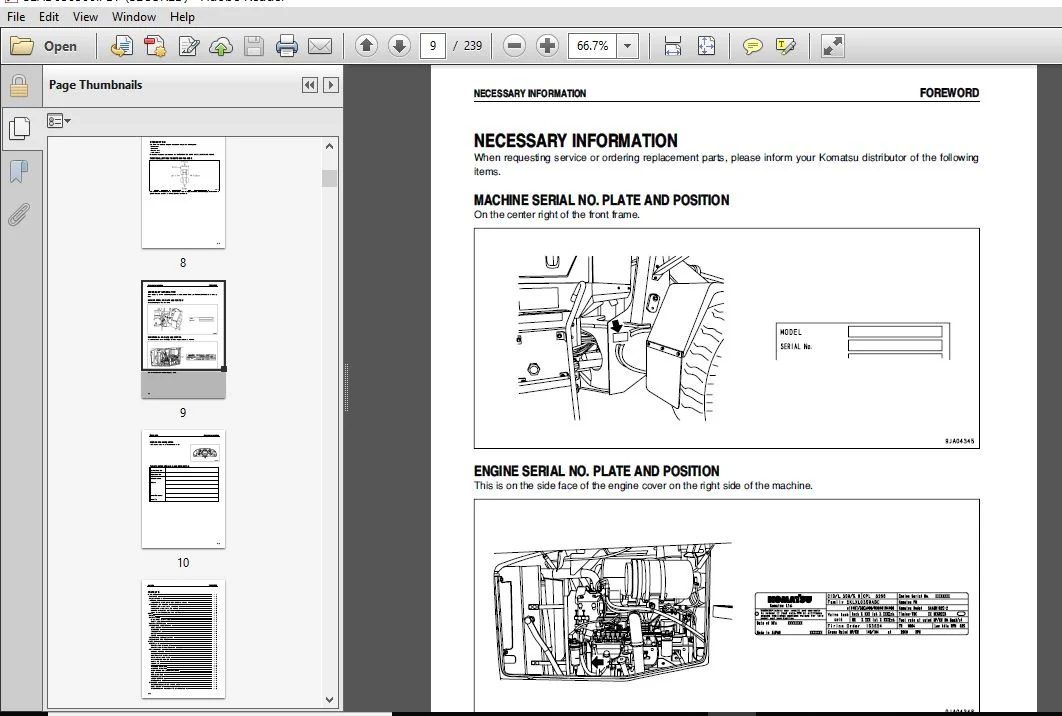Screen dimensions: 1062x716
Task: Go to previous page with up arrow
Action: 366,46
